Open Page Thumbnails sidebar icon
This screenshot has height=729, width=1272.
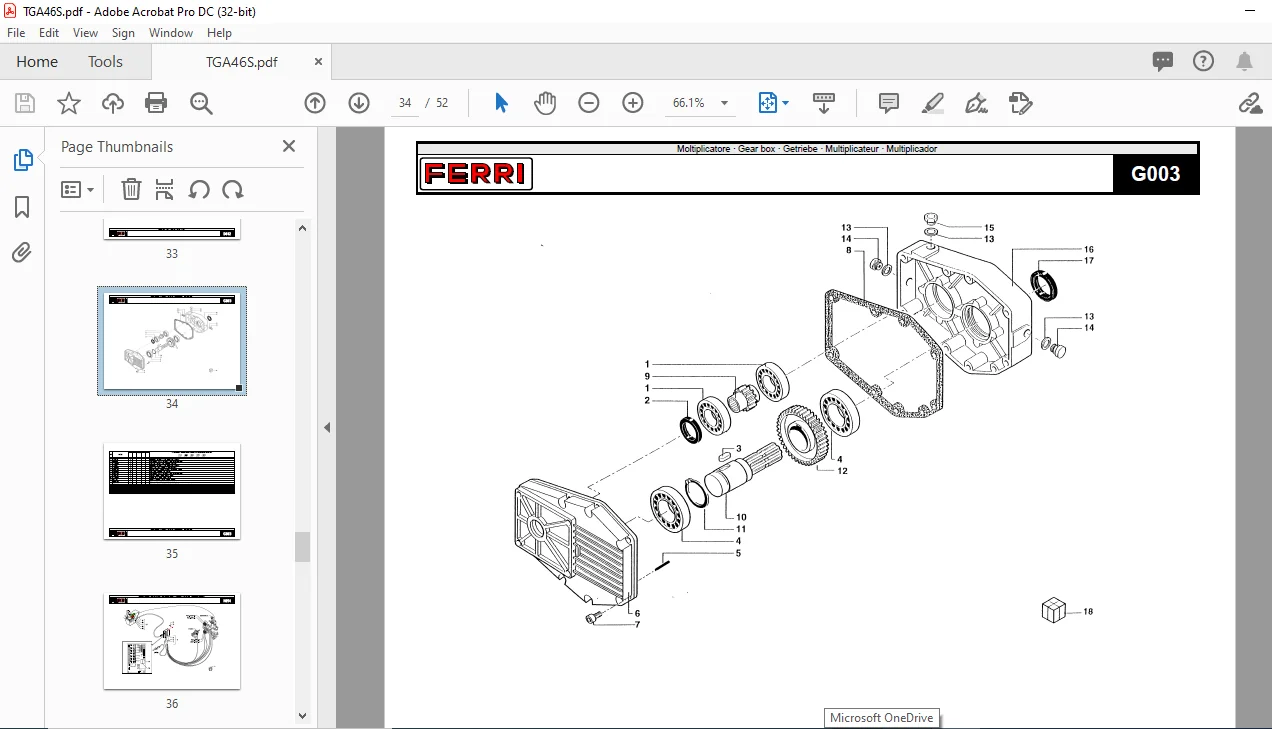coord(22,160)
